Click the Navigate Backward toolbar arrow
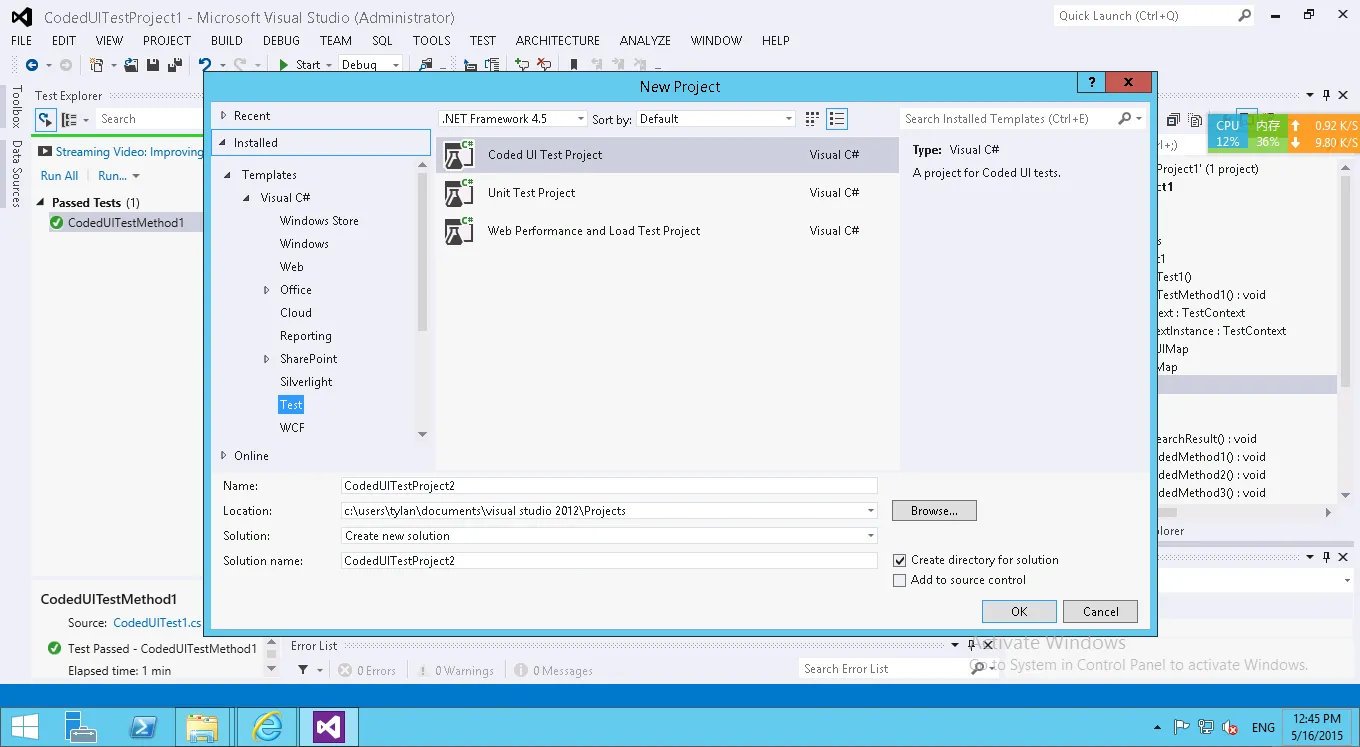Image resolution: width=1360 pixels, height=747 pixels. (x=32, y=65)
